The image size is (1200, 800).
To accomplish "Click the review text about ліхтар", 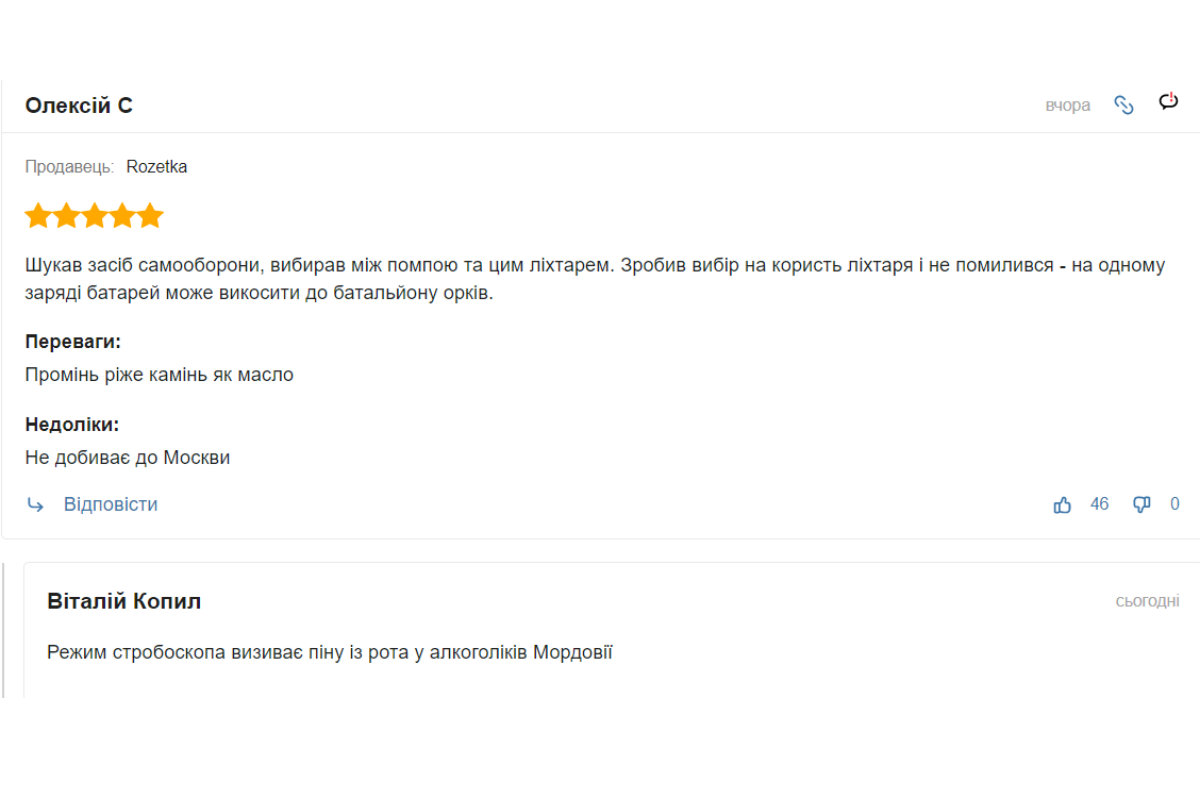I will coord(595,280).
